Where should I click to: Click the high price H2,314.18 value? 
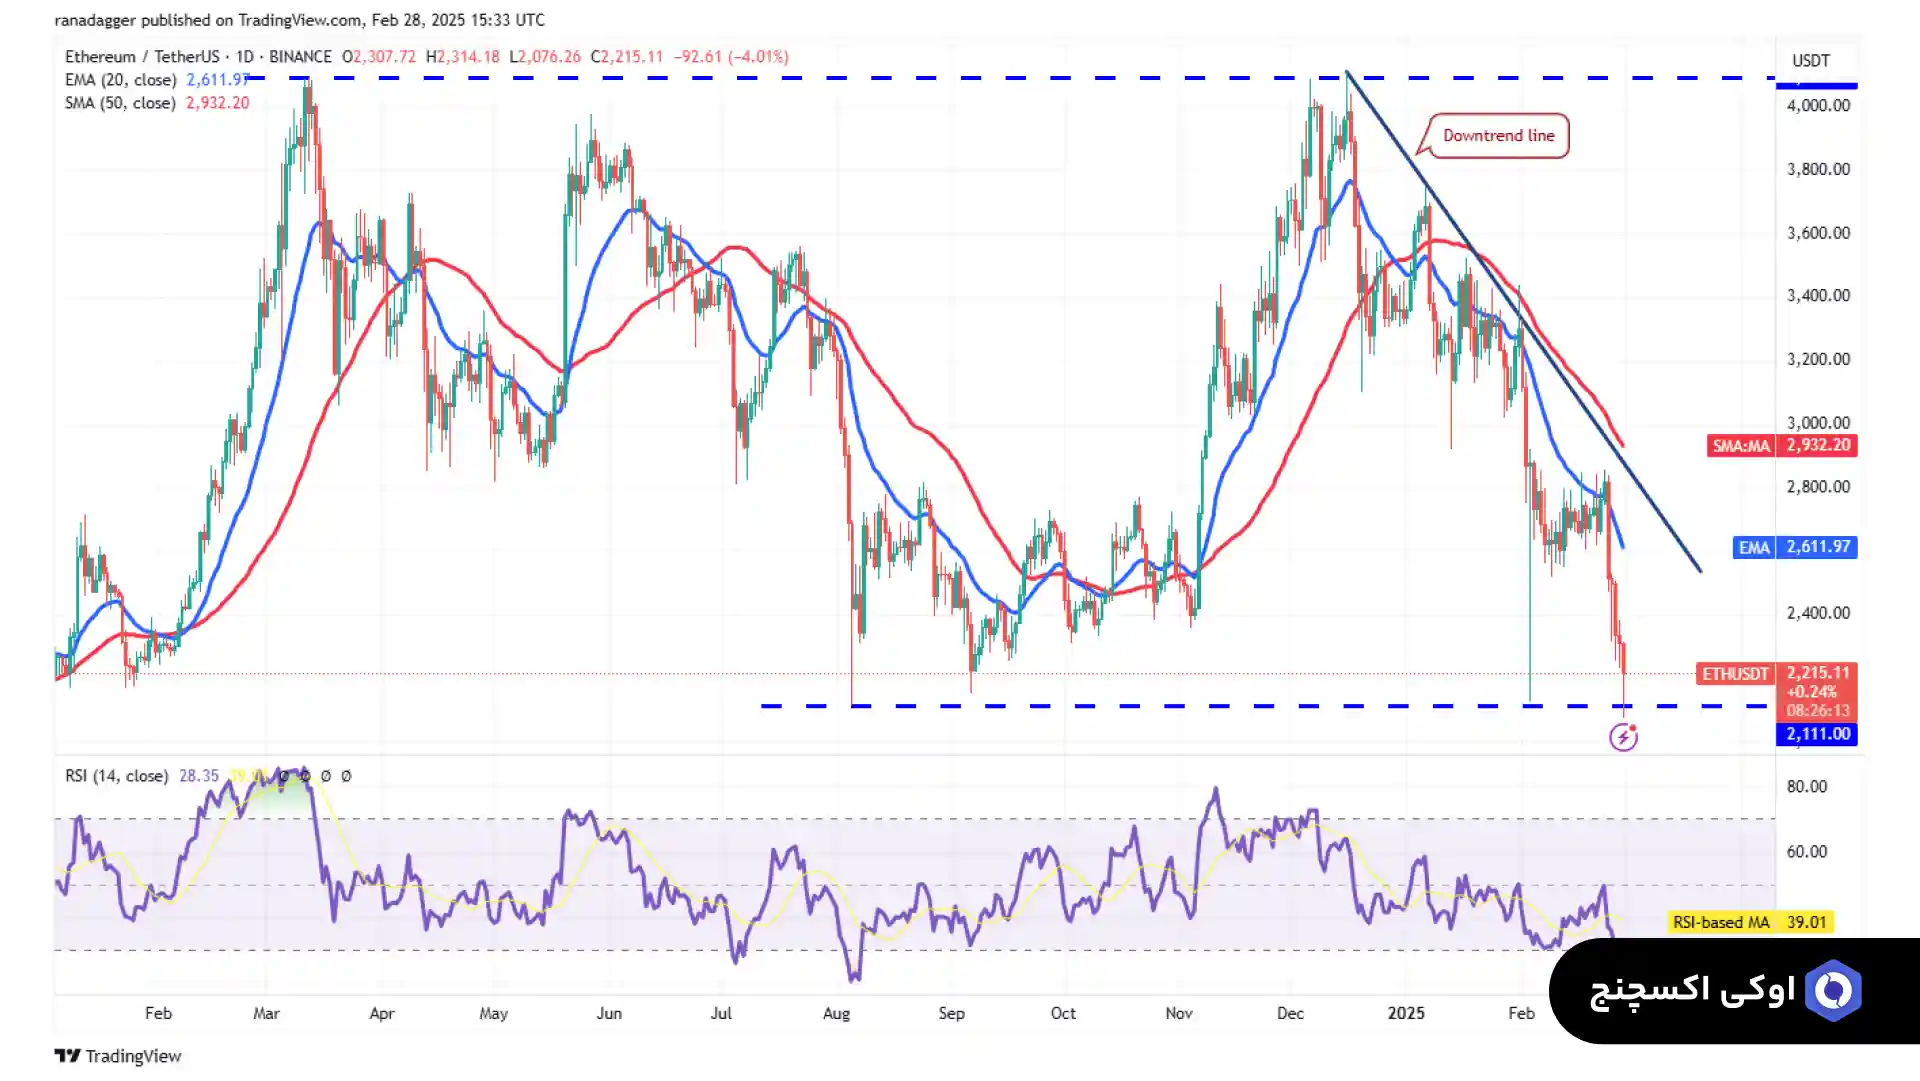[x=462, y=57]
